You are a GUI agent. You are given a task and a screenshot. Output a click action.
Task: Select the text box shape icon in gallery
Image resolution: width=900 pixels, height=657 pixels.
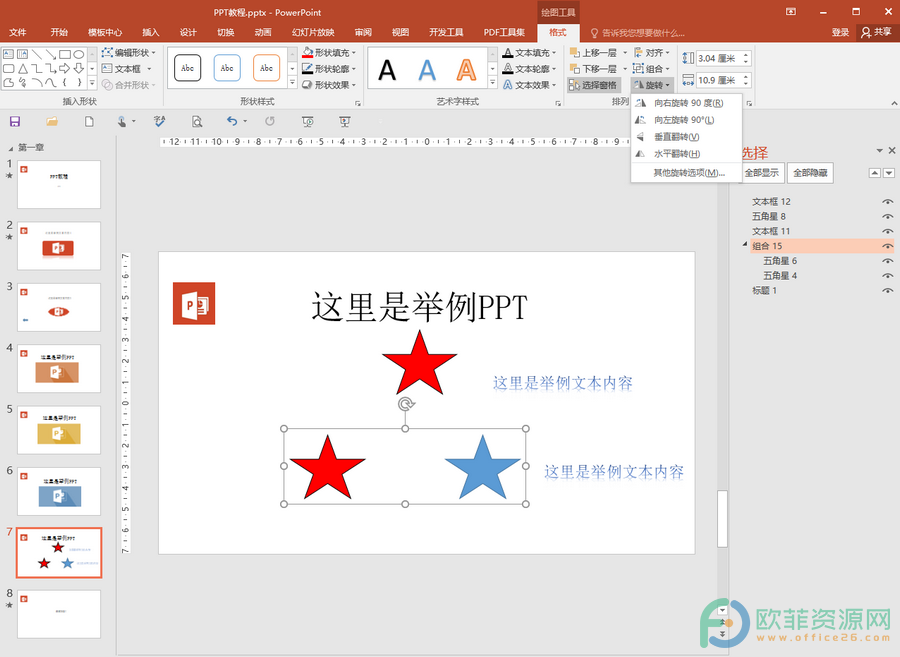9,55
